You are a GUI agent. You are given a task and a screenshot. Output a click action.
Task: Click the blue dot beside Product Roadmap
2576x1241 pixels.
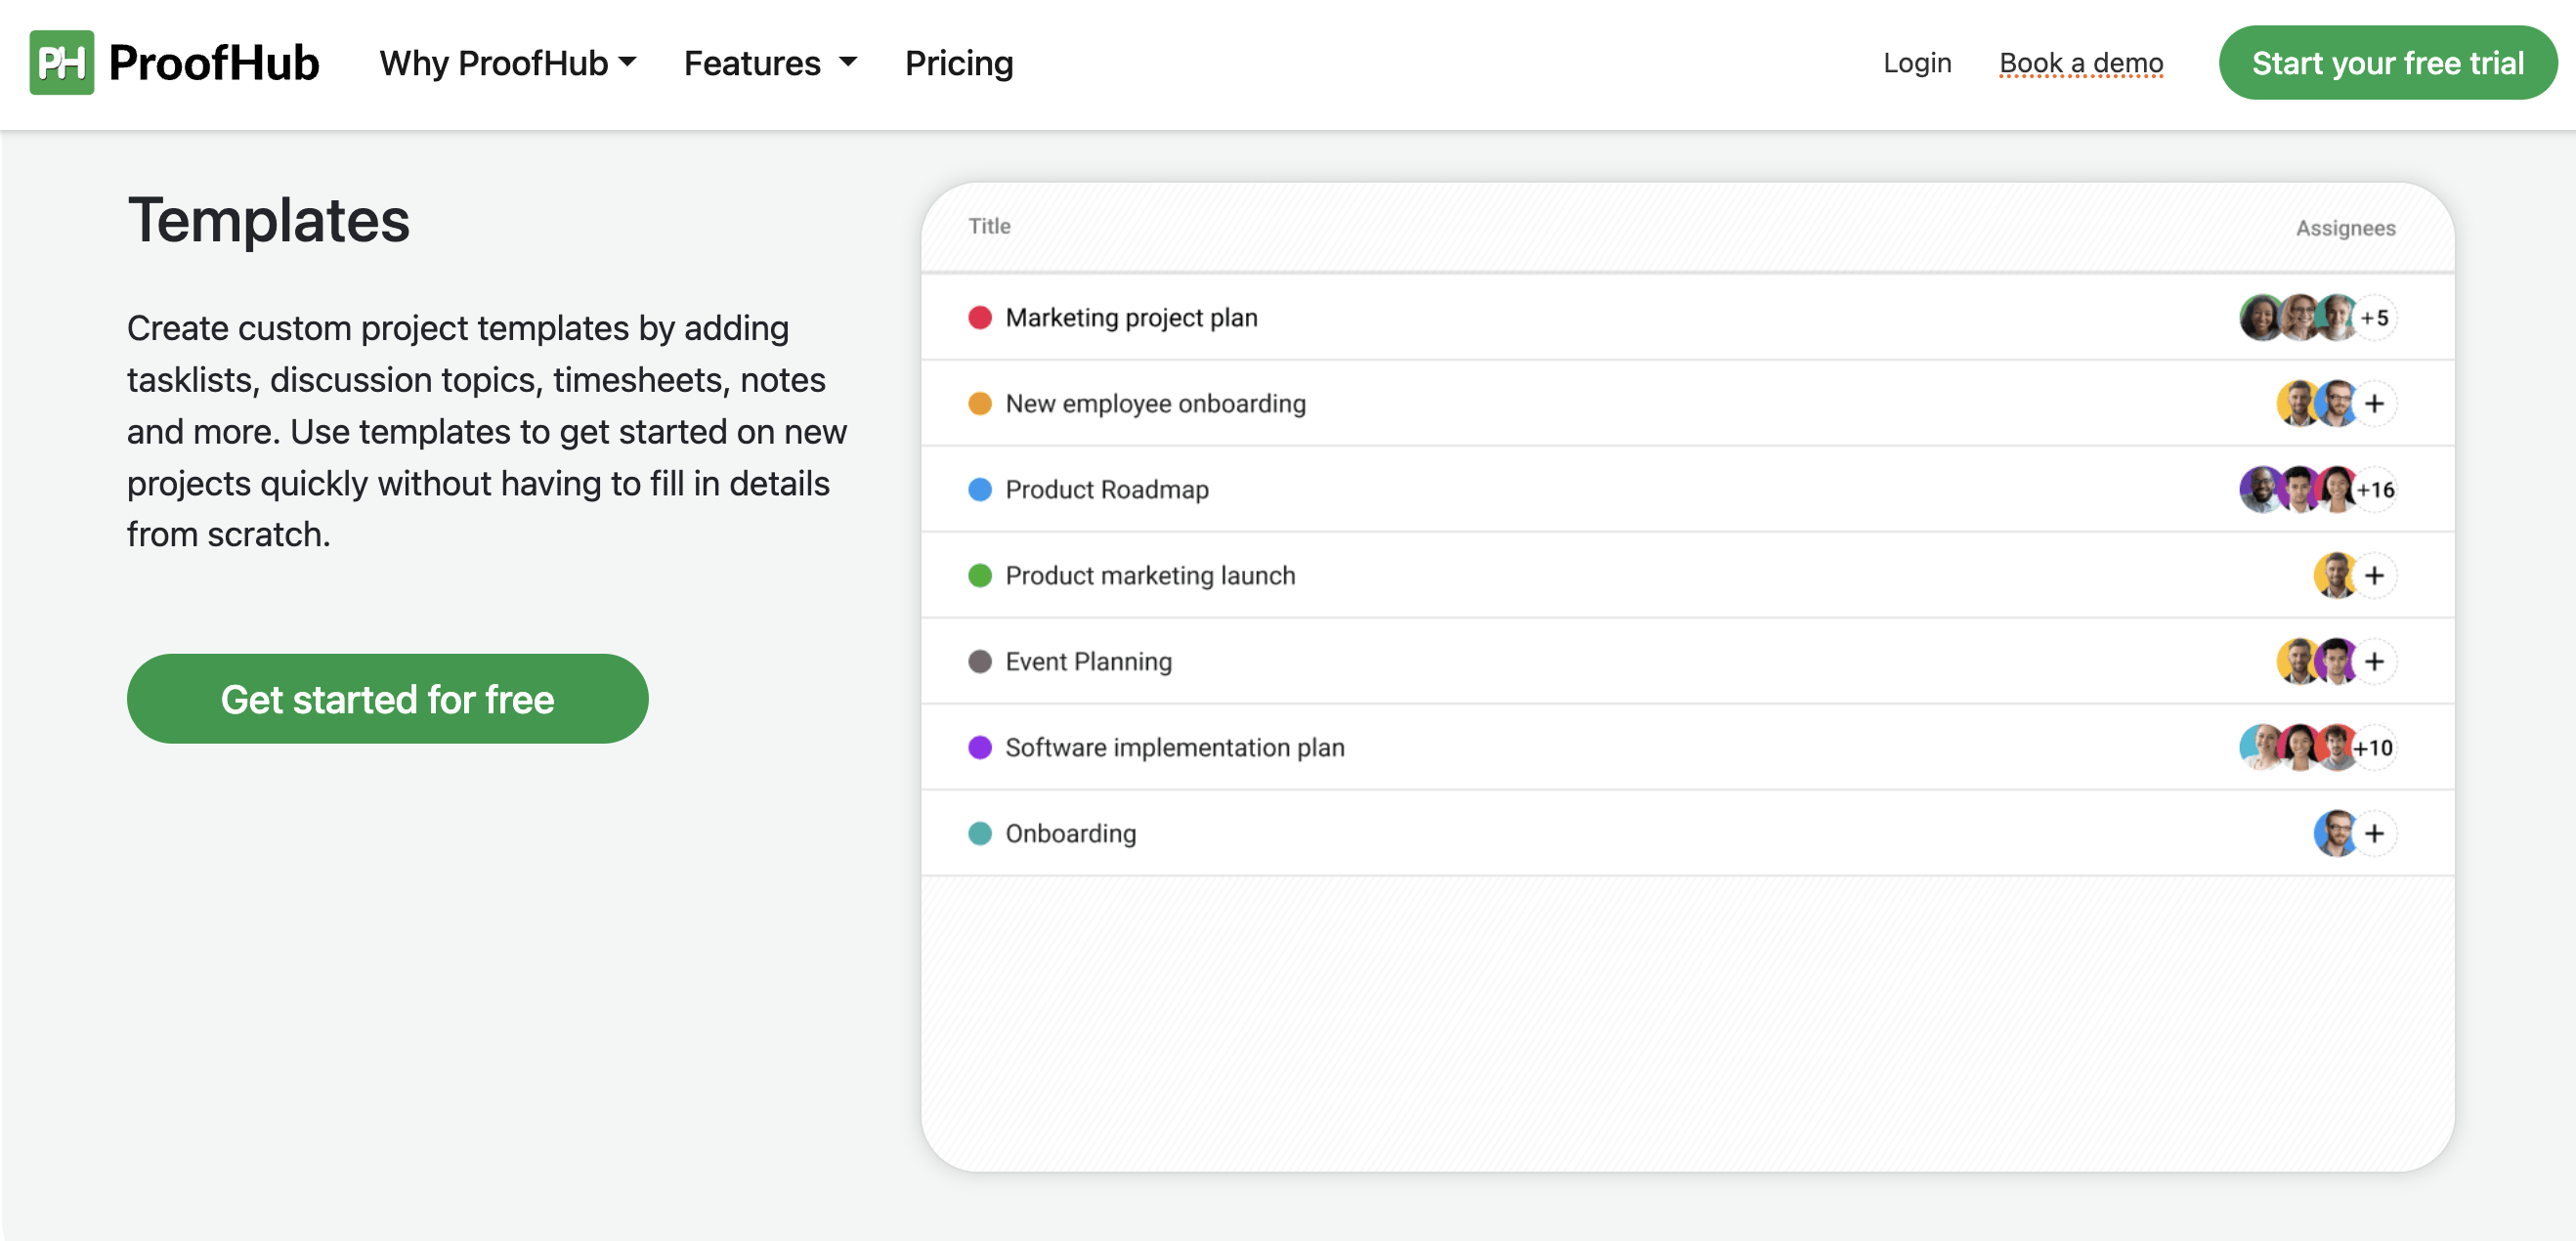pos(980,490)
